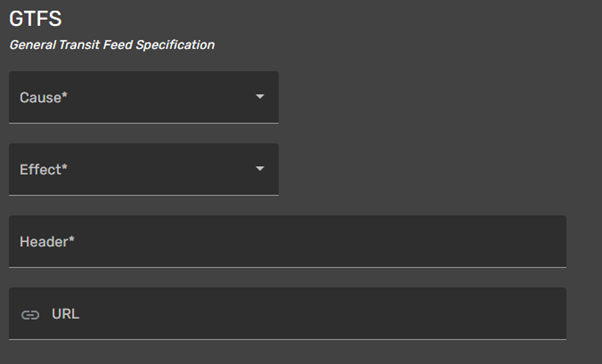The height and width of the screenshot is (364, 602).
Task: Click the Cause* label text
Action: pos(43,98)
